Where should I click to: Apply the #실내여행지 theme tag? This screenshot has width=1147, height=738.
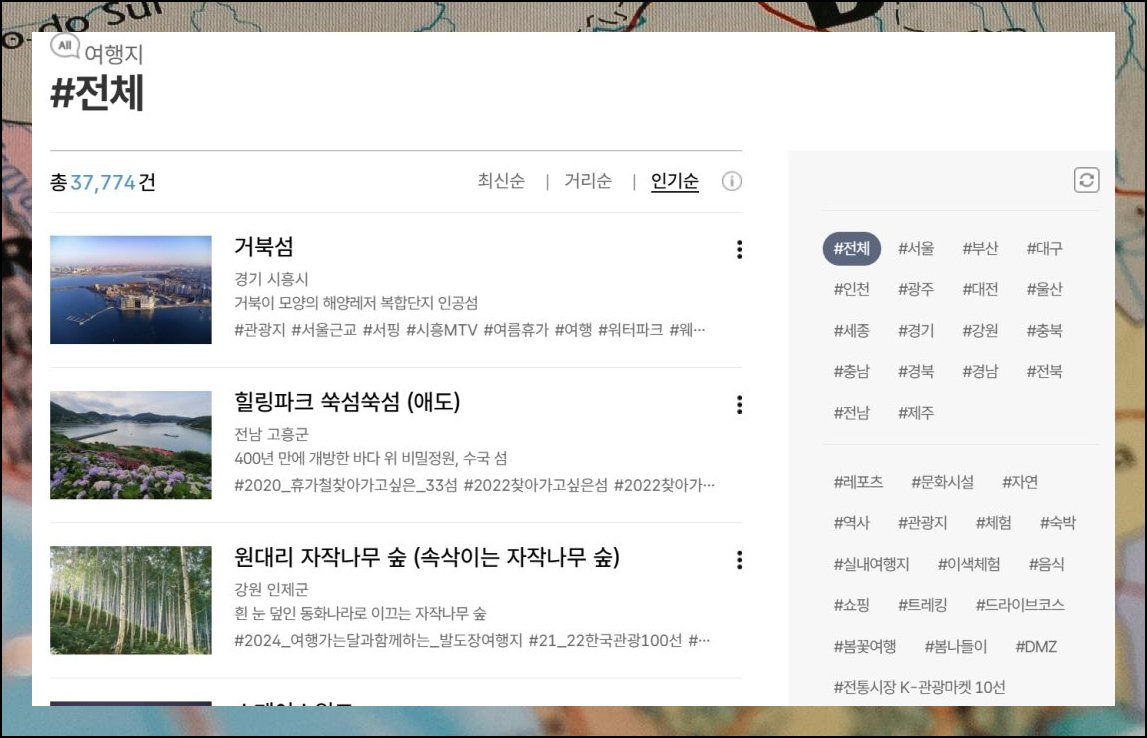(x=871, y=565)
